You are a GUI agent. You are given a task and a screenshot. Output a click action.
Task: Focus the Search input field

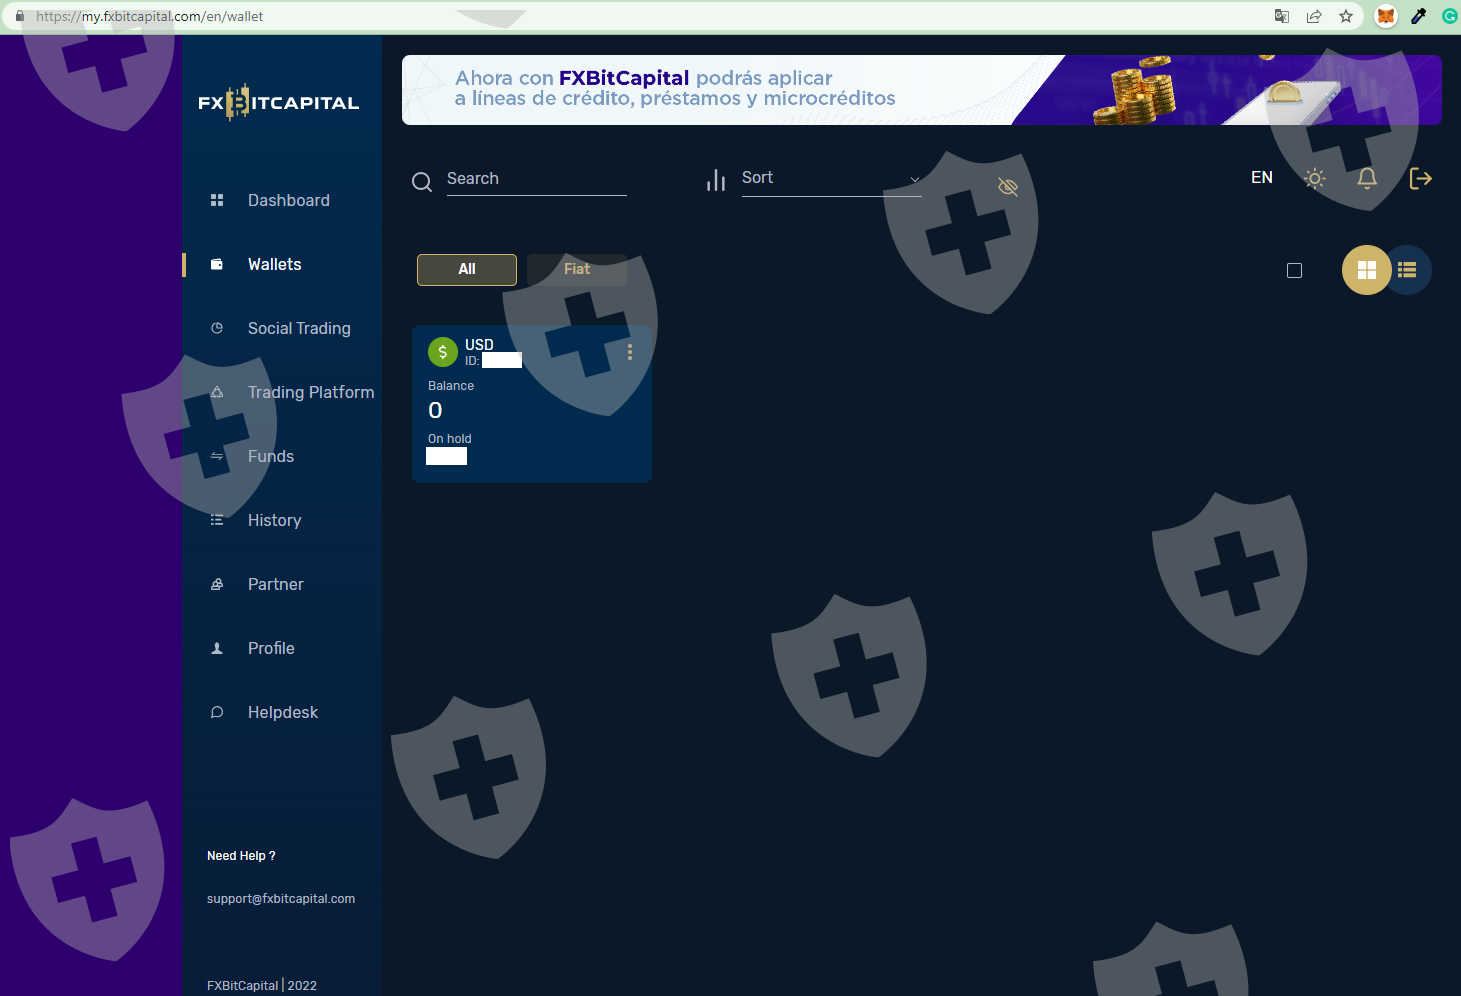(x=536, y=179)
